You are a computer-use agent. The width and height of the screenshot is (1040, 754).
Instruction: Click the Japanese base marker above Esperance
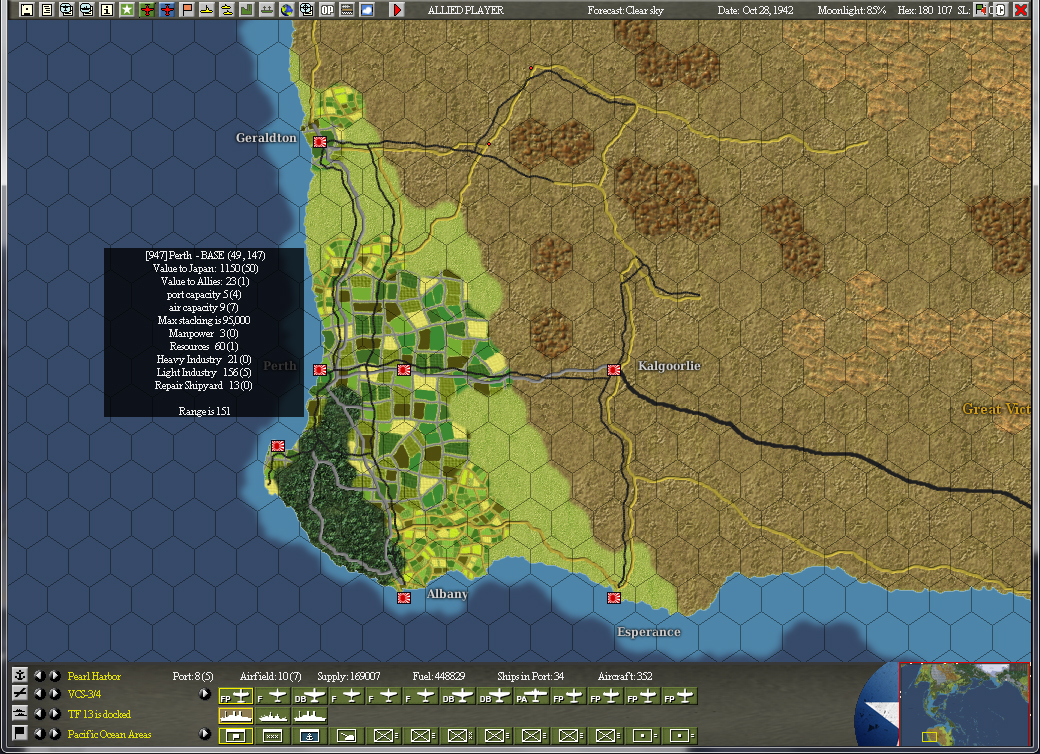[614, 597]
